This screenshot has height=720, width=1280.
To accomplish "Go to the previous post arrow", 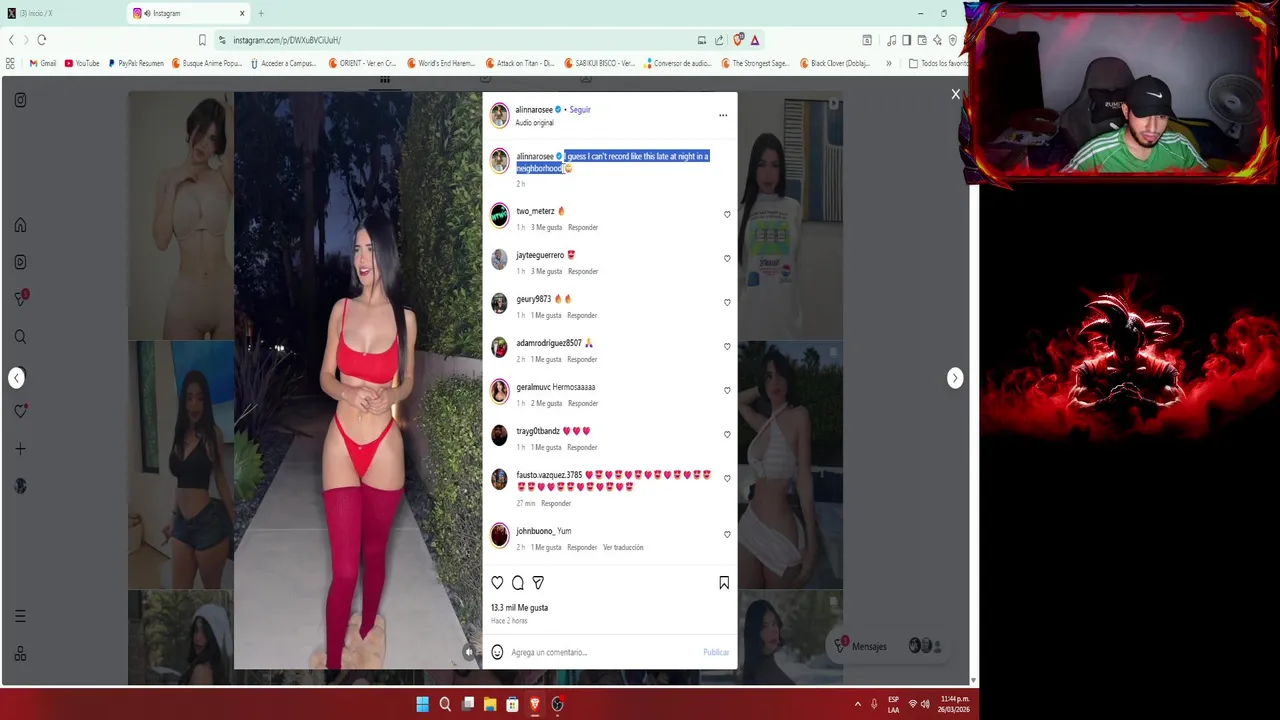I will pos(17,378).
